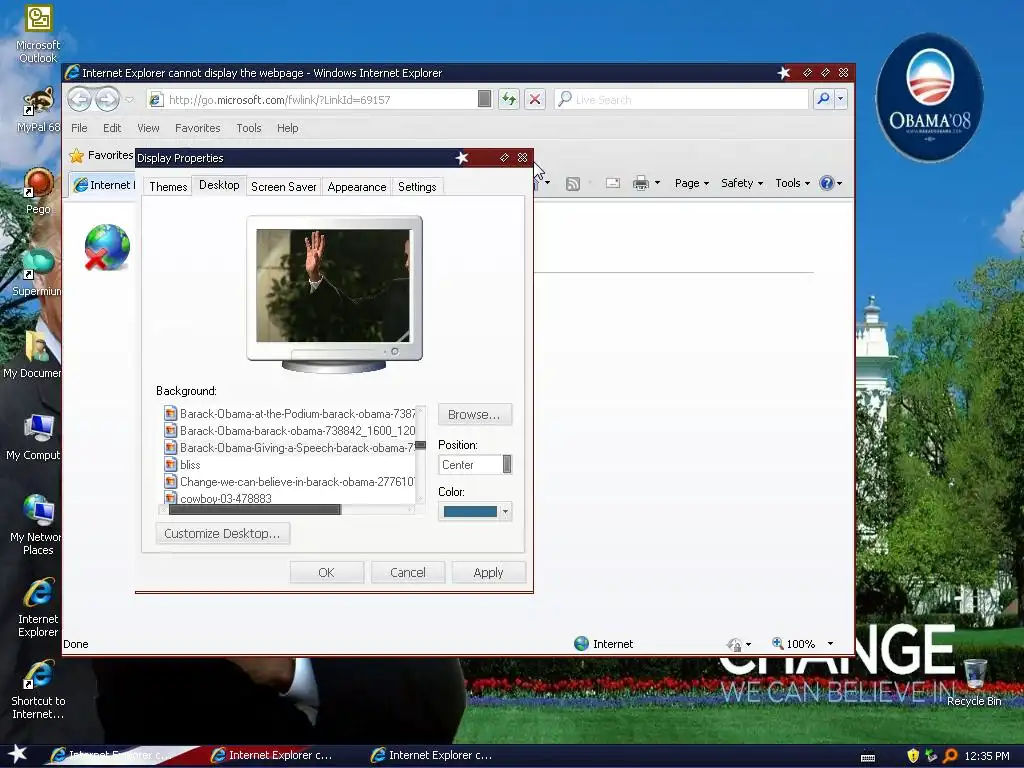Switch to second Internet Explorer taskbar button
The image size is (1024, 768).
[x=280, y=755]
